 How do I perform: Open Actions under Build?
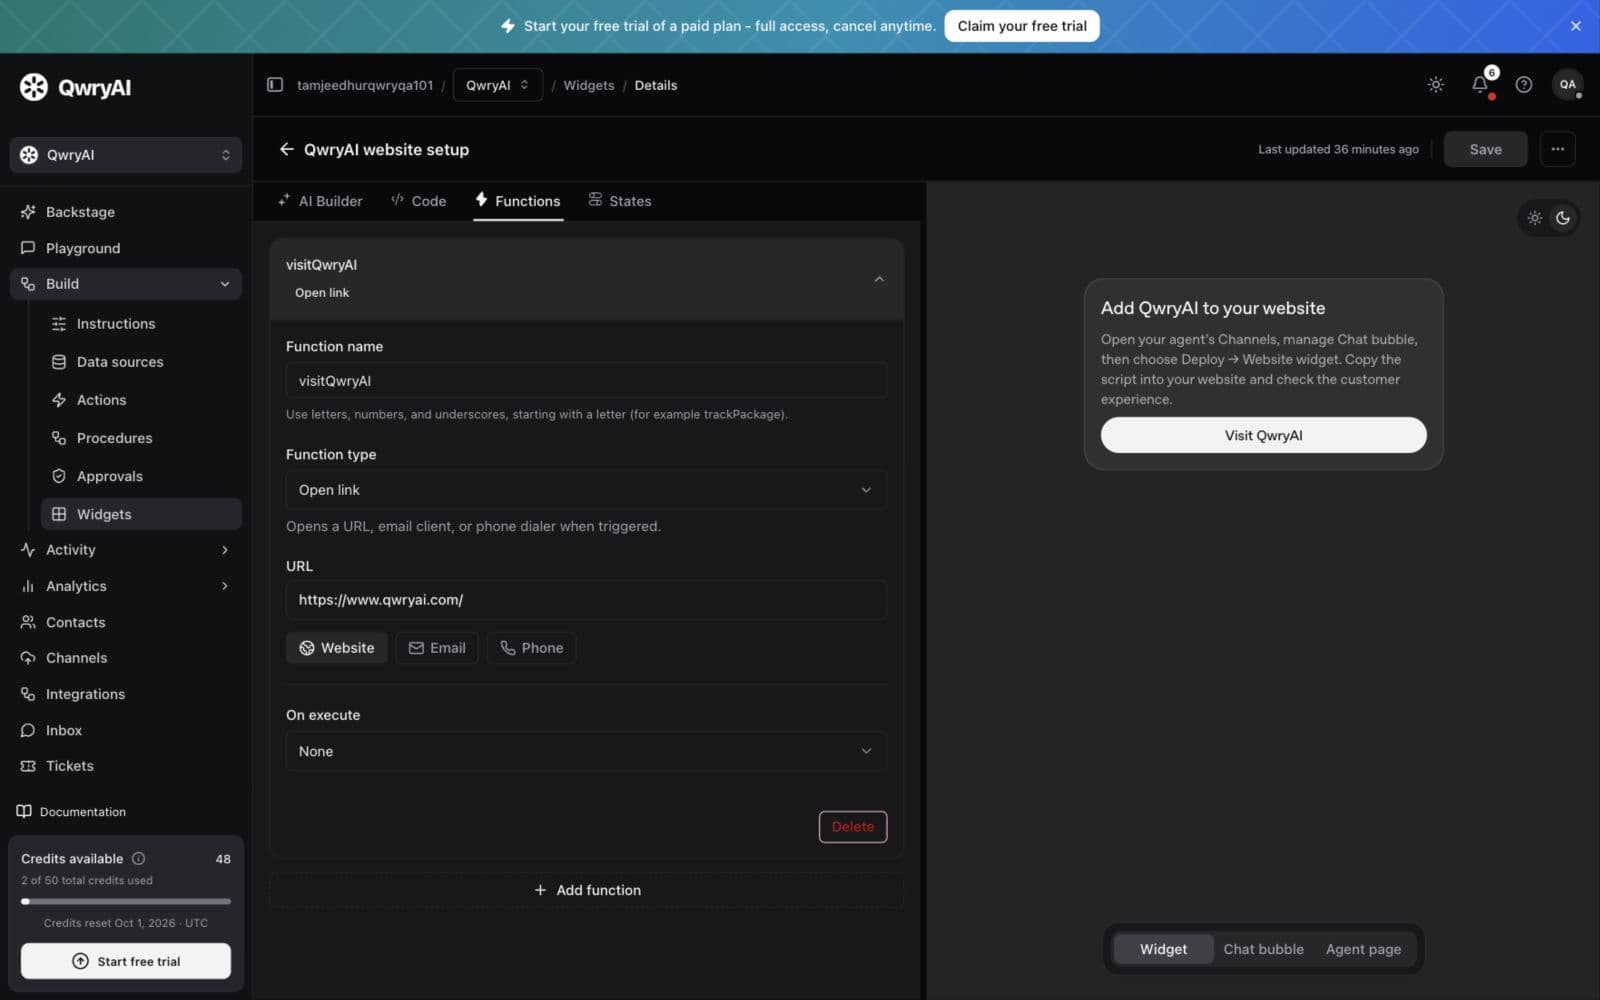pyautogui.click(x=141, y=400)
